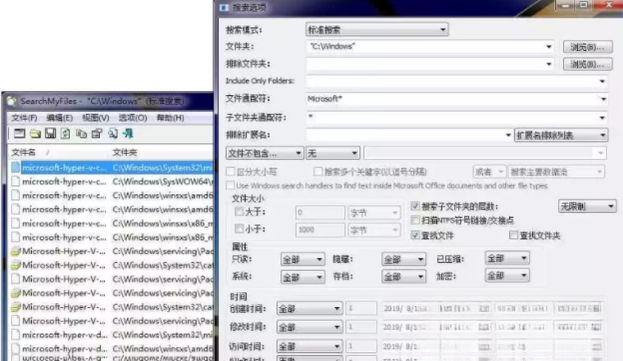Tick the 搜索多个关键字 checkbox
Screen dimensions: 623x361
317,172
